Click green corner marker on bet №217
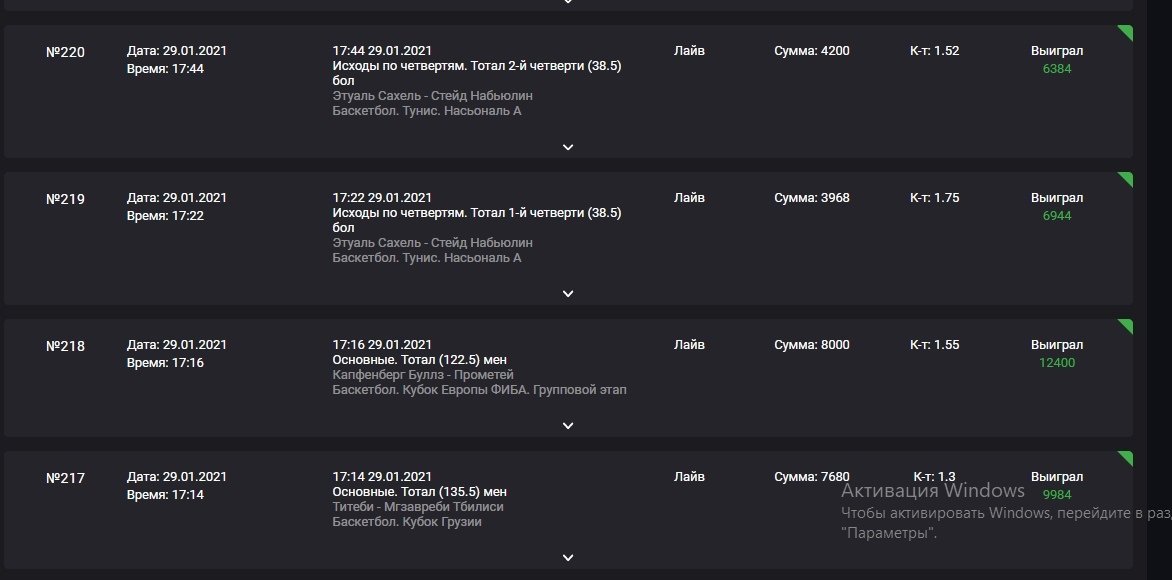This screenshot has width=1172, height=580. 1127,458
